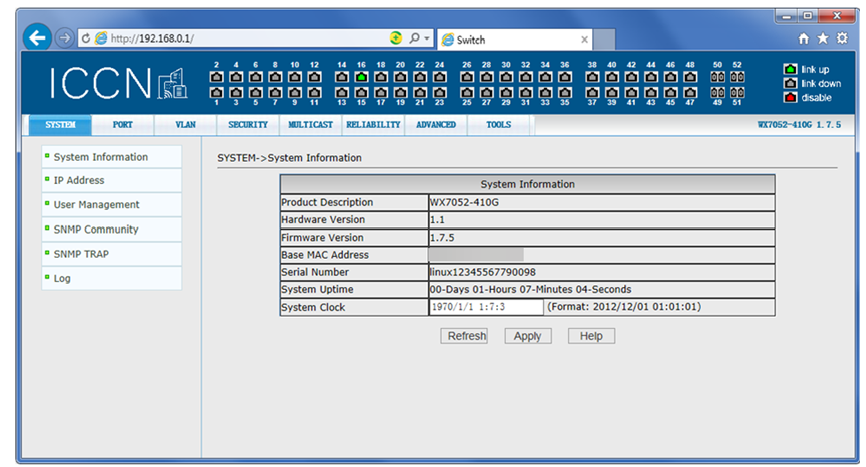Open the PORT menu tab
The image size is (866, 467).
123,125
